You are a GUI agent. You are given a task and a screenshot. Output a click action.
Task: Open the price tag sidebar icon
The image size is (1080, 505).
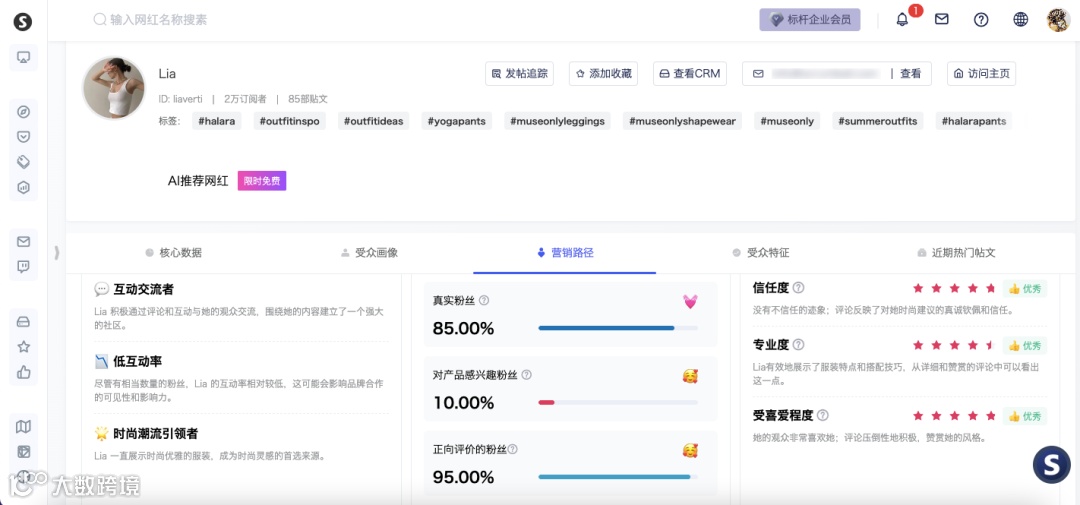[x=23, y=162]
